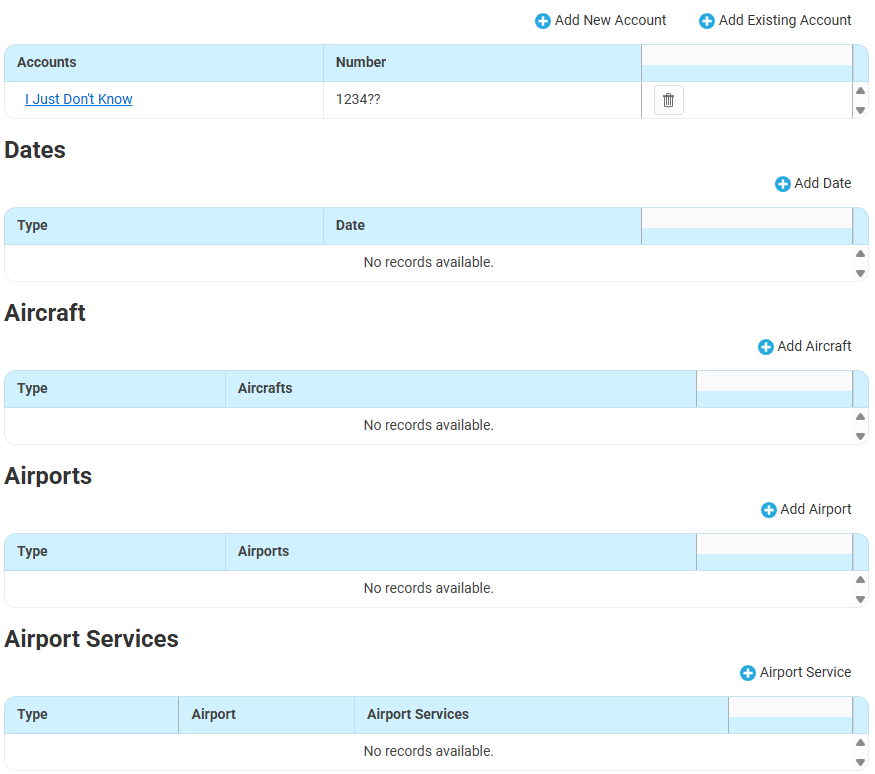Viewport: 875px width, 774px height.
Task: Click the Airport column header in Airport Services
Action: pyautogui.click(x=214, y=714)
